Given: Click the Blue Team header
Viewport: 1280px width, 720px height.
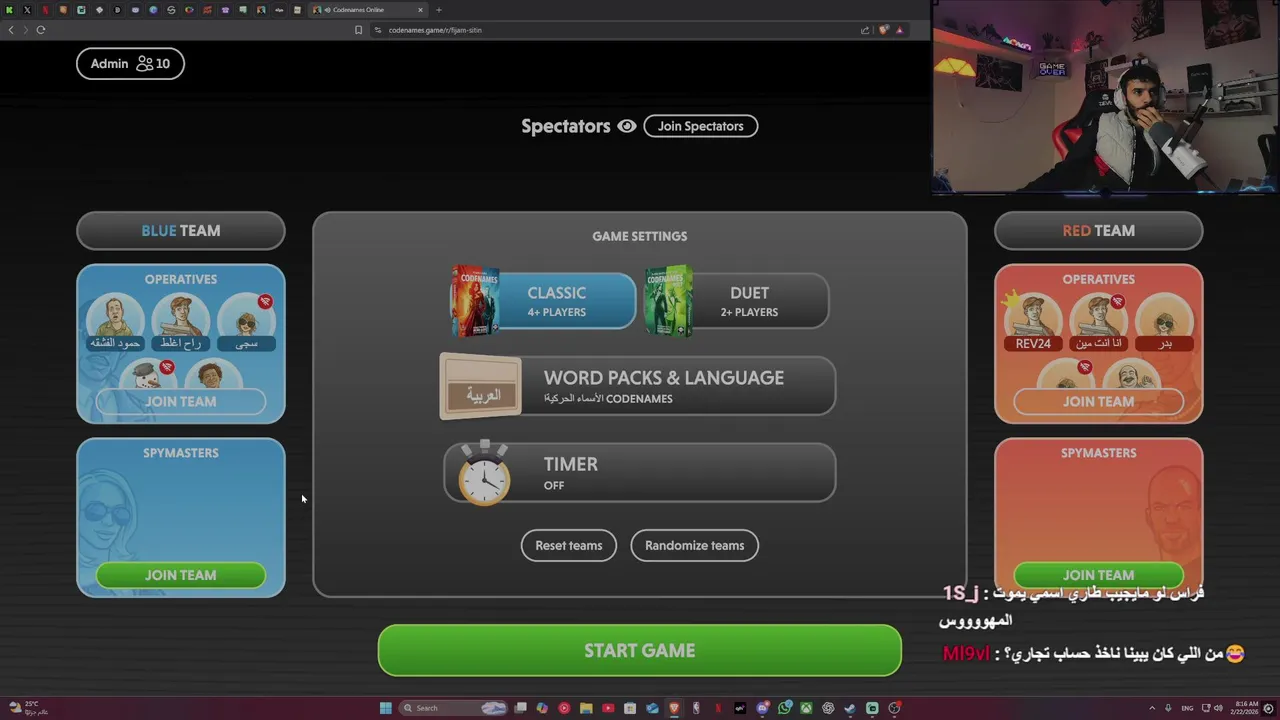Looking at the screenshot, I should [x=181, y=231].
